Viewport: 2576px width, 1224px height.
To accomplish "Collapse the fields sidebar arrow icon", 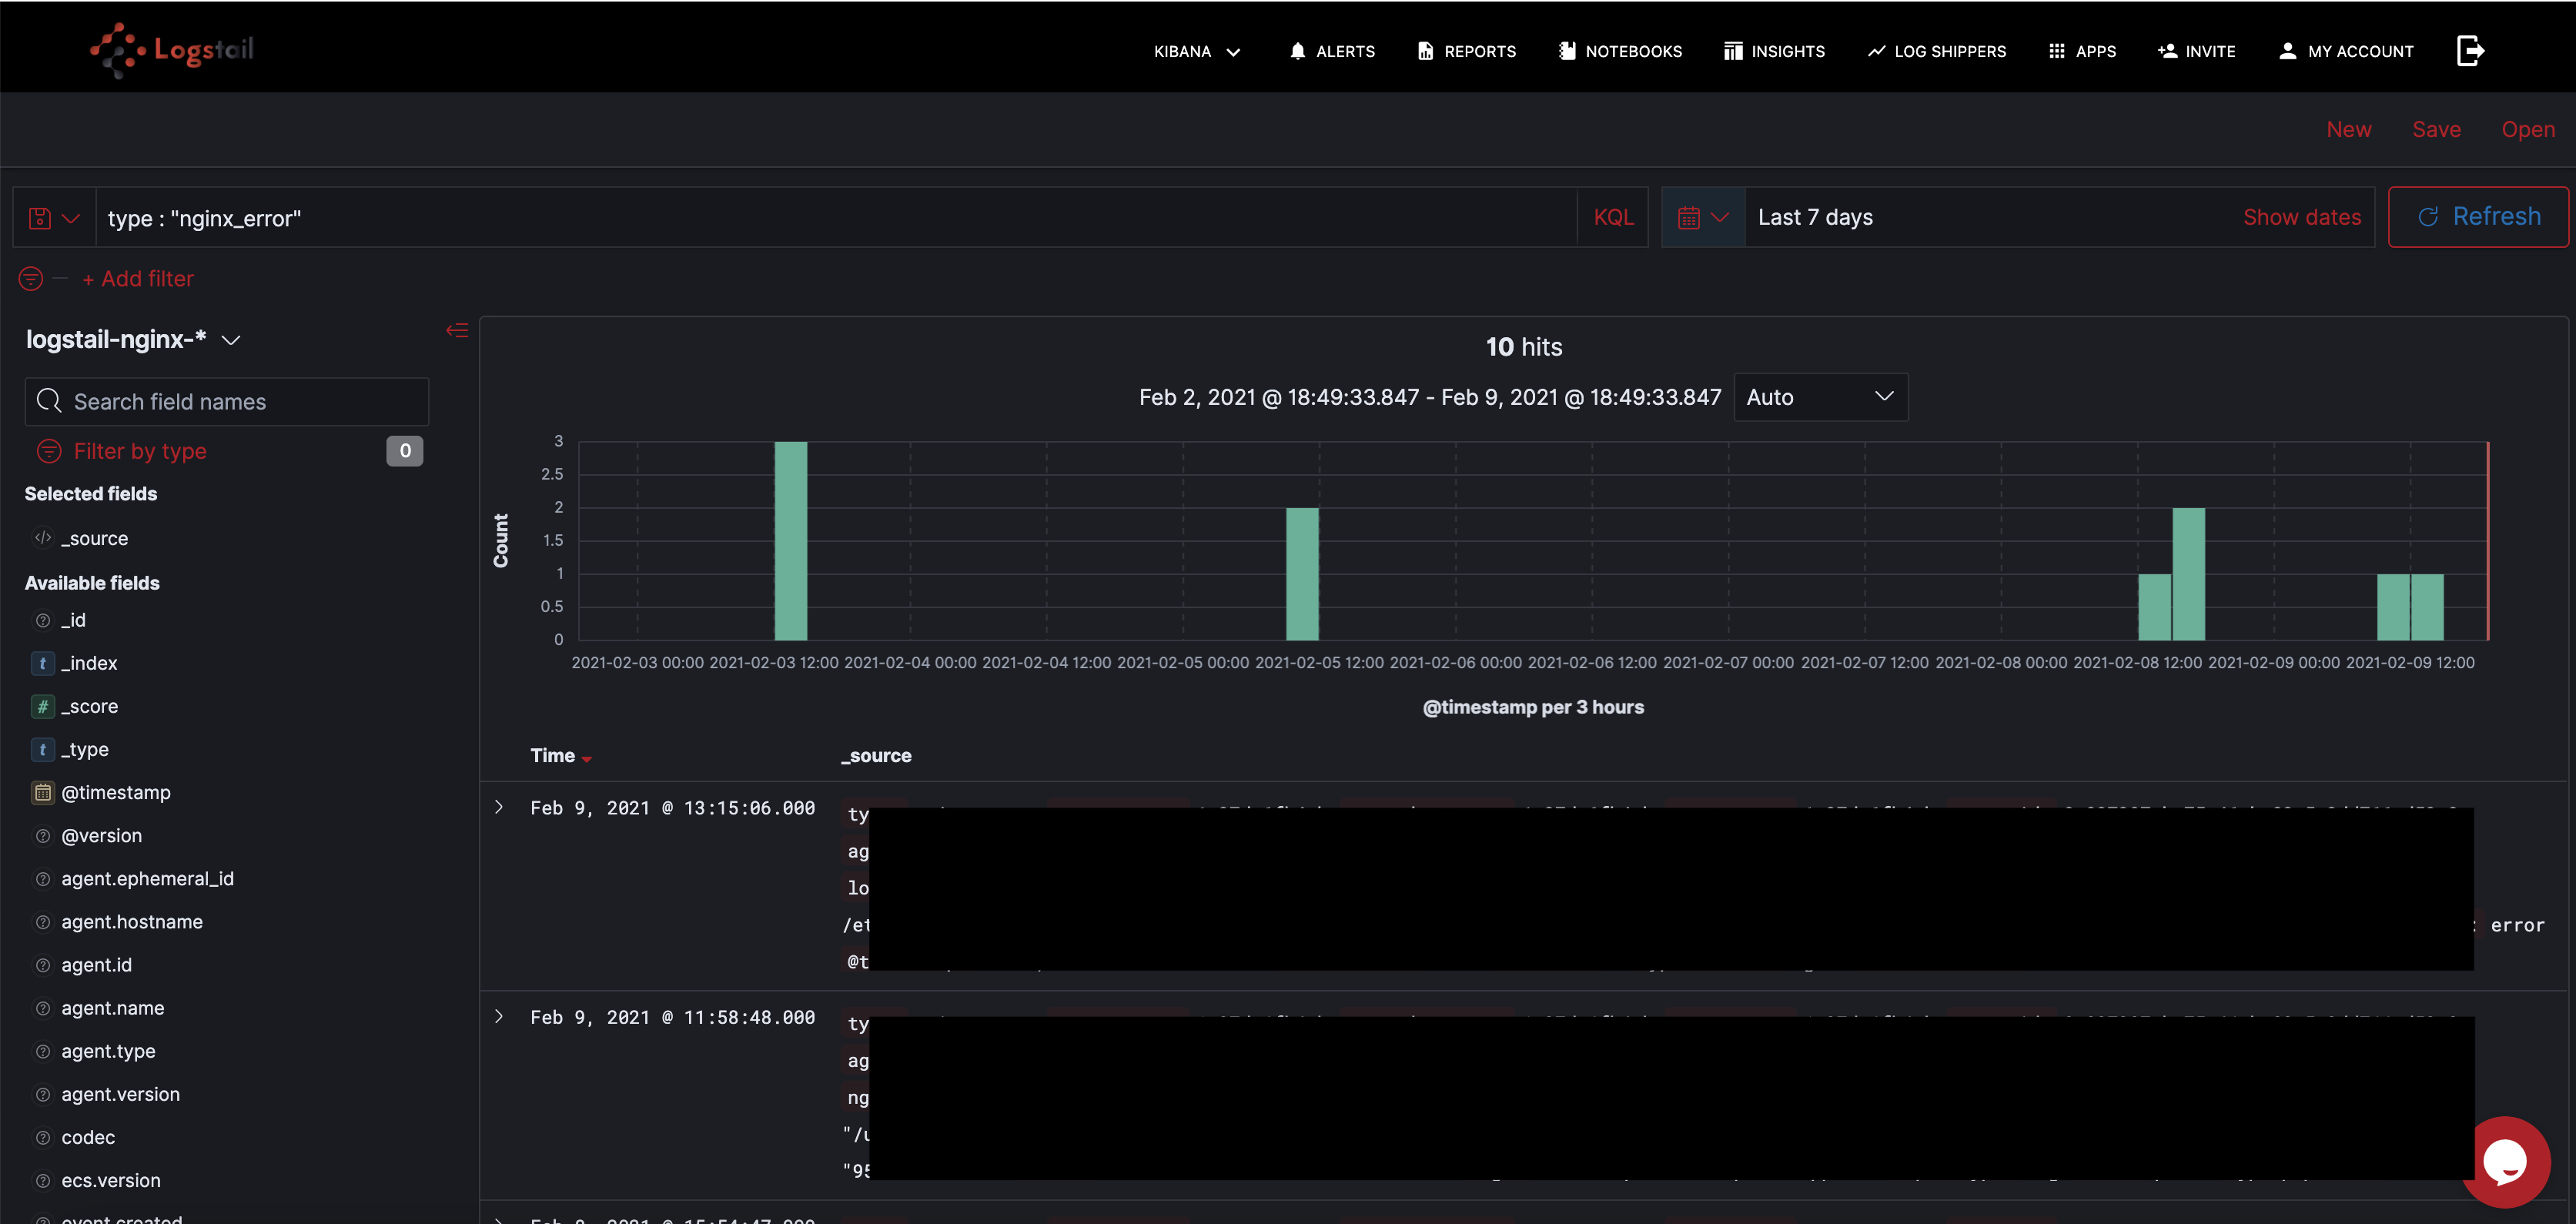I will tap(456, 330).
